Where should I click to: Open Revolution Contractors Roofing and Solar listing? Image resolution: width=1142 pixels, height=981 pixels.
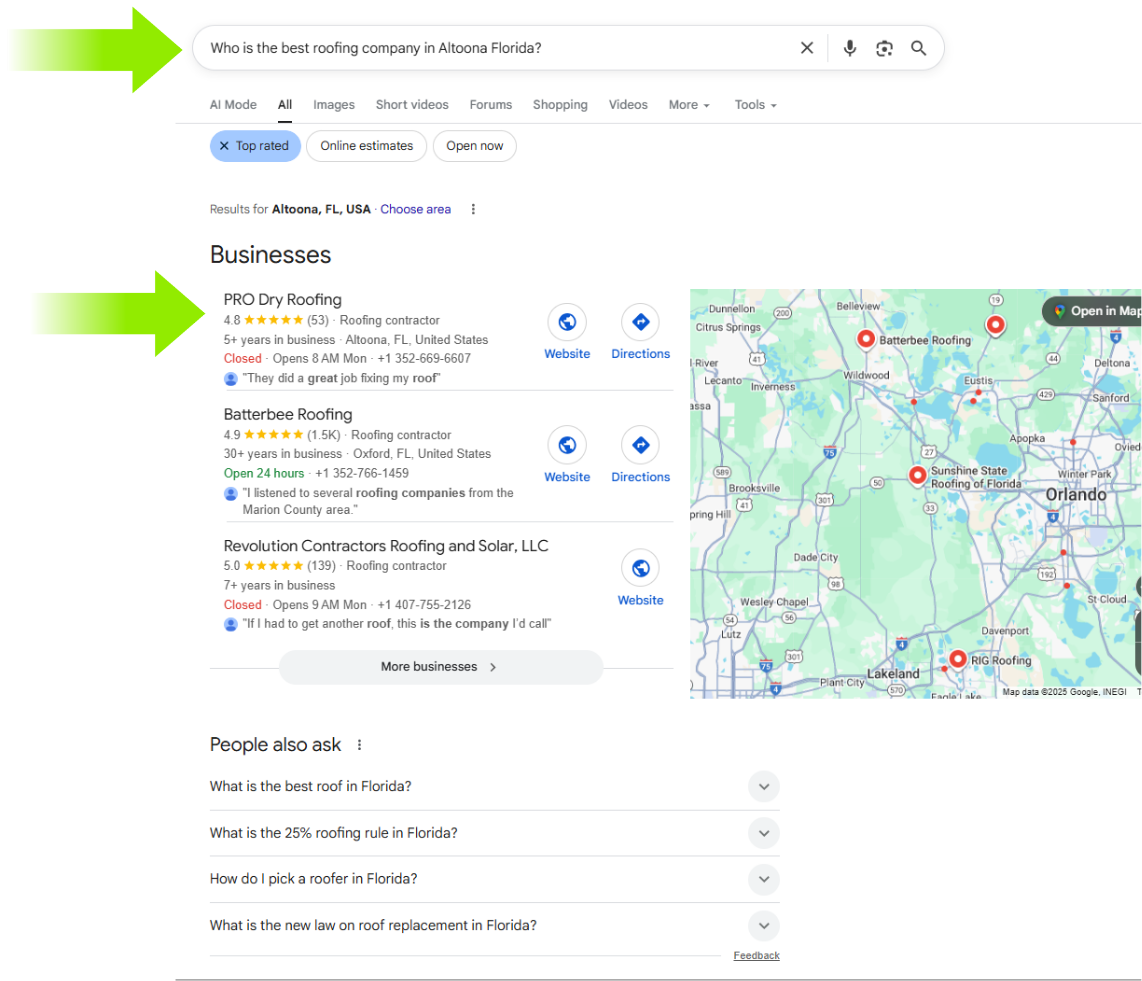[x=386, y=545]
